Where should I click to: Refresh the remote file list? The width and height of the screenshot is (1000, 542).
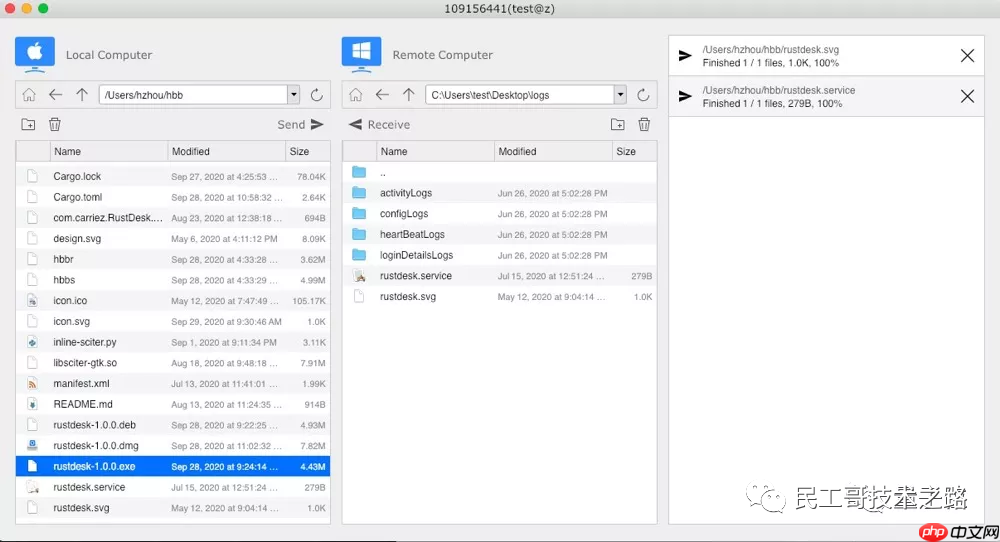tap(644, 95)
